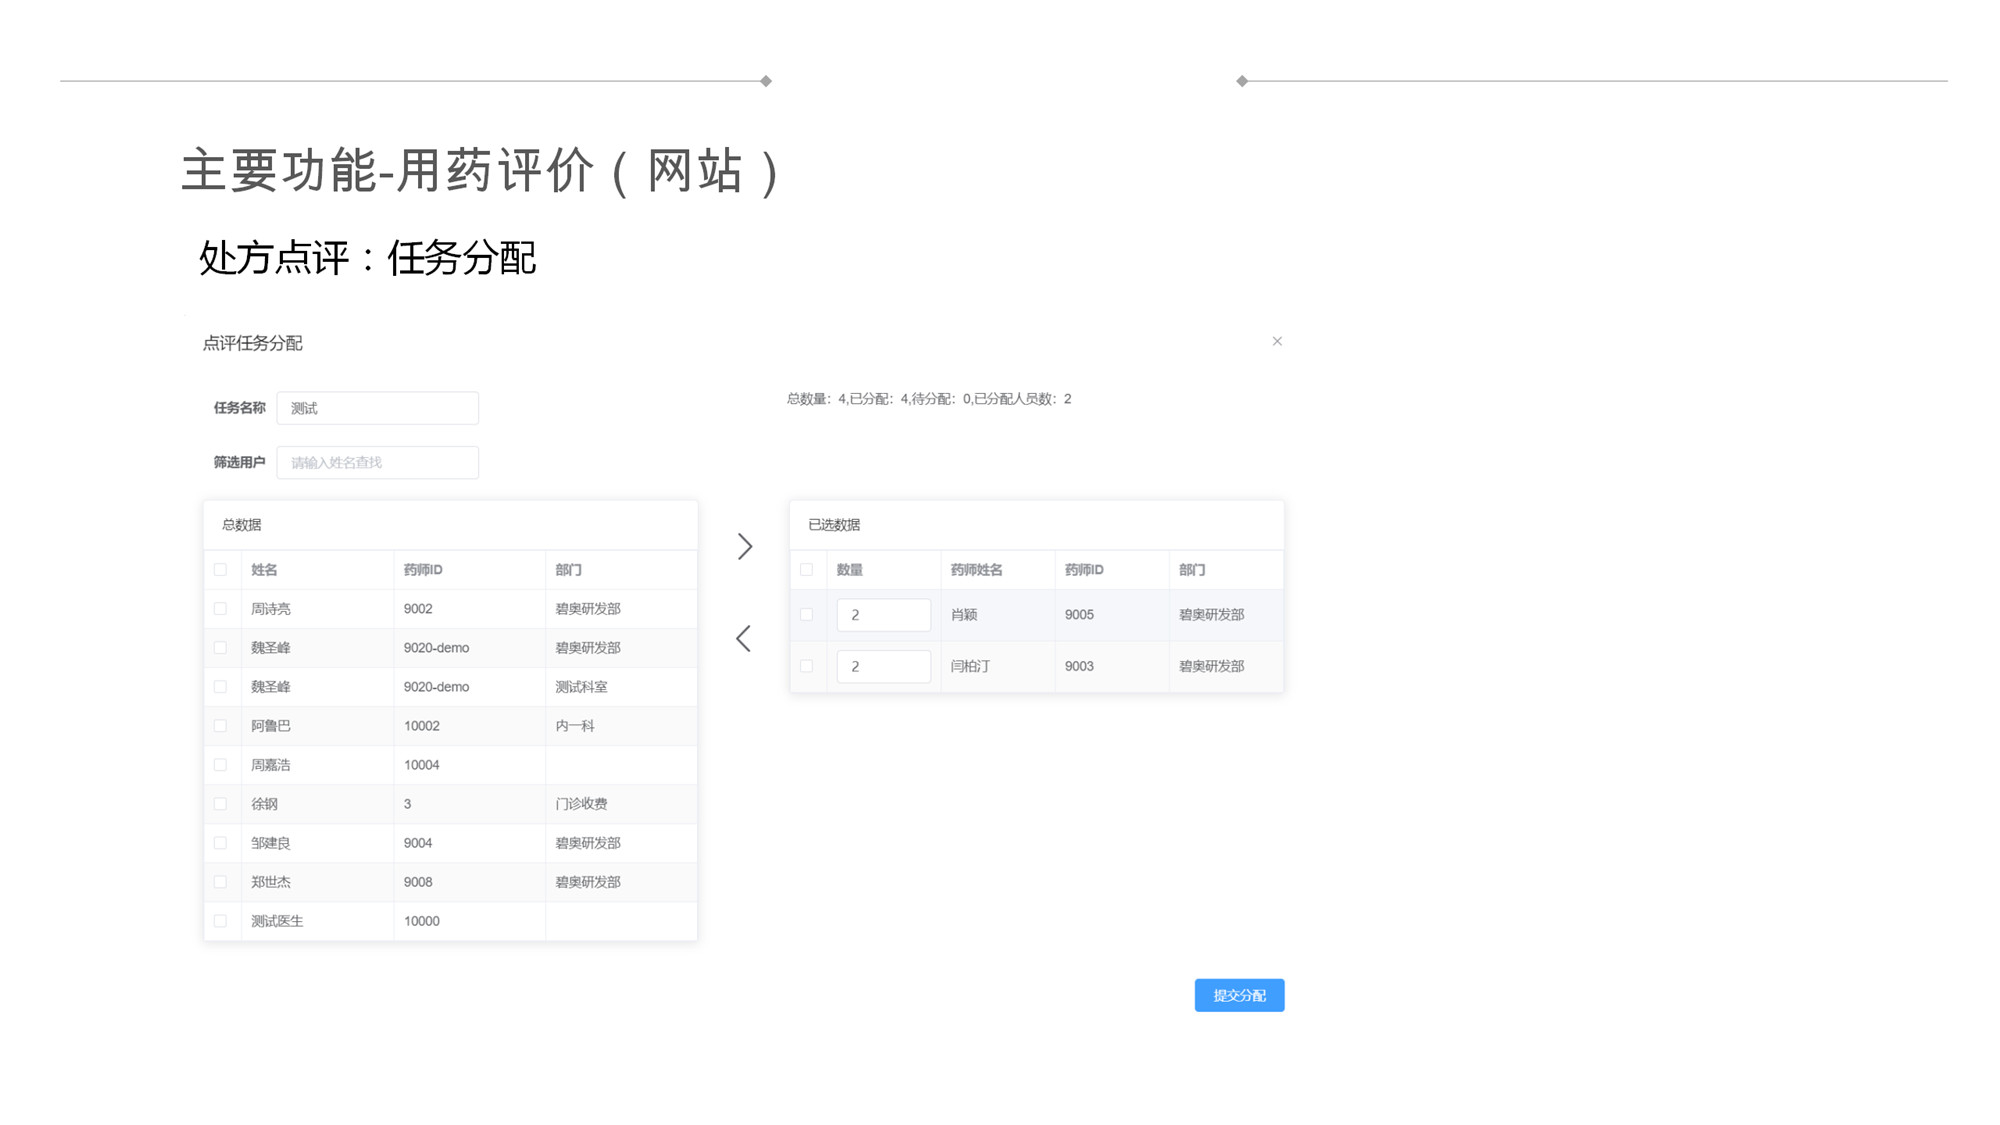Image resolution: width=2000 pixels, height=1125 pixels.
Task: Check 魏圣峰 row with 碧奥研发部
Action: tap(220, 648)
